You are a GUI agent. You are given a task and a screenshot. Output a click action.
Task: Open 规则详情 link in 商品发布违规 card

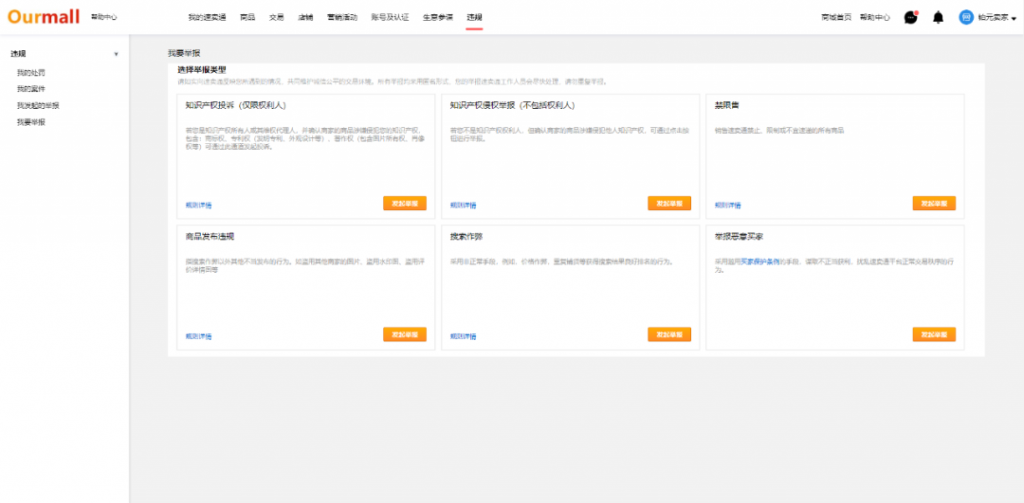[198, 336]
